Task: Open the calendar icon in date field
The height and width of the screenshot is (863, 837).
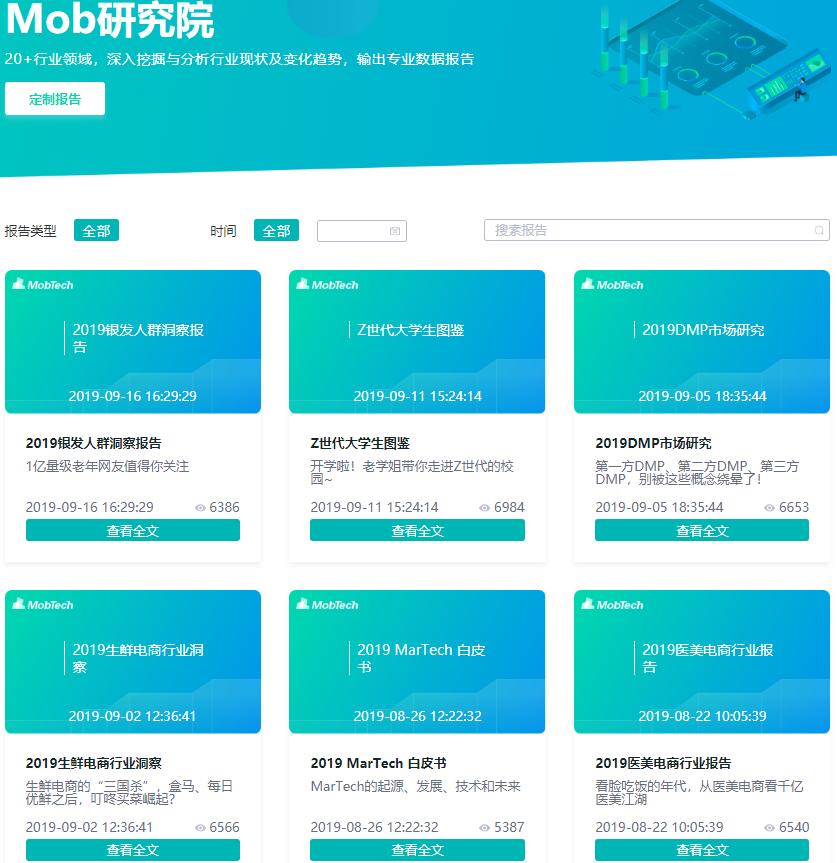Action: [x=395, y=231]
